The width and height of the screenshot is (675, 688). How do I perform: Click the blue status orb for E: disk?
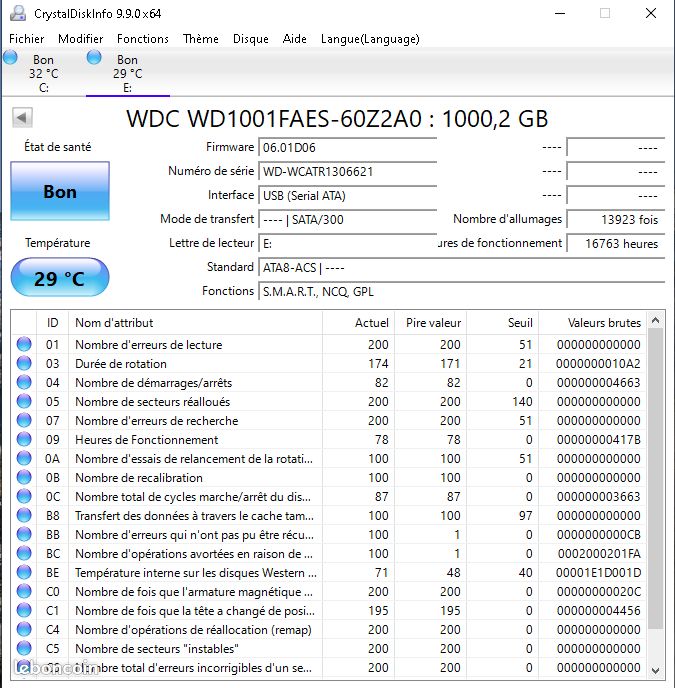(x=94, y=57)
